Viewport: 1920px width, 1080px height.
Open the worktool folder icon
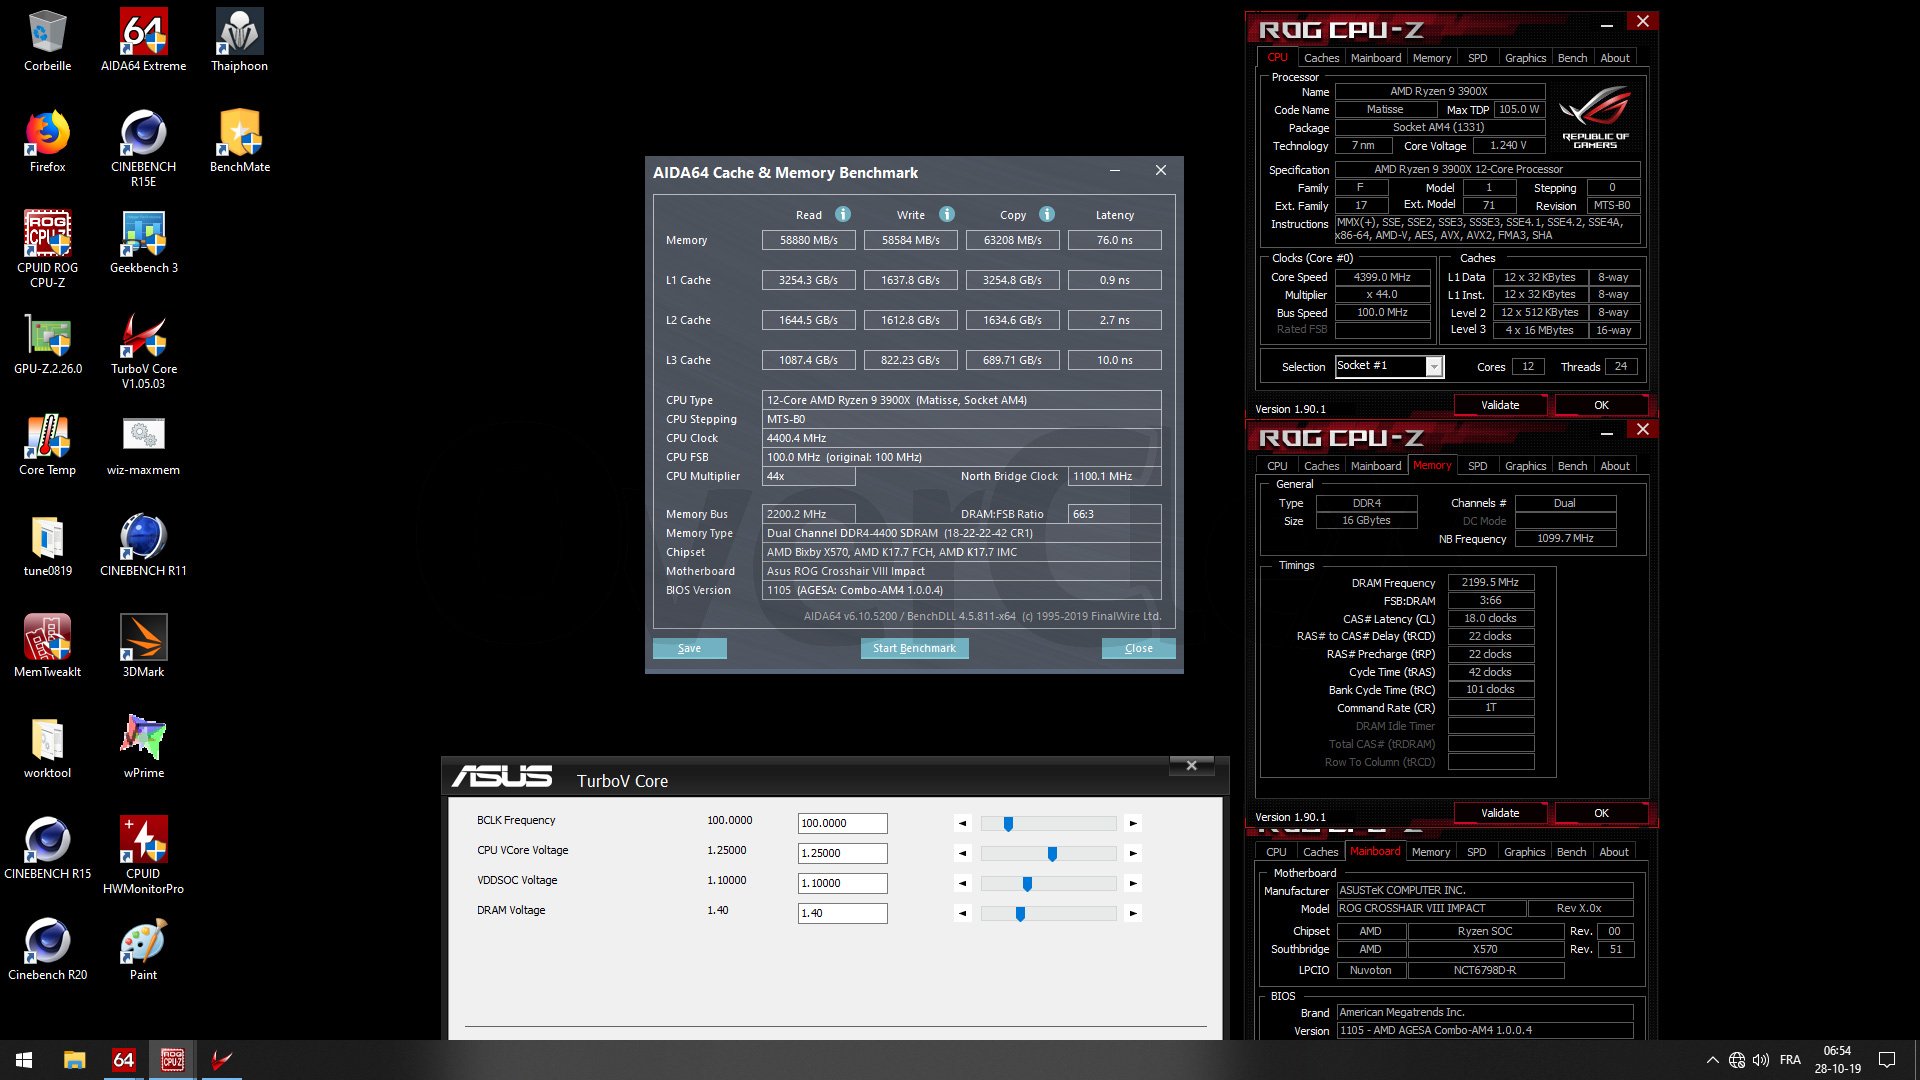(47, 748)
